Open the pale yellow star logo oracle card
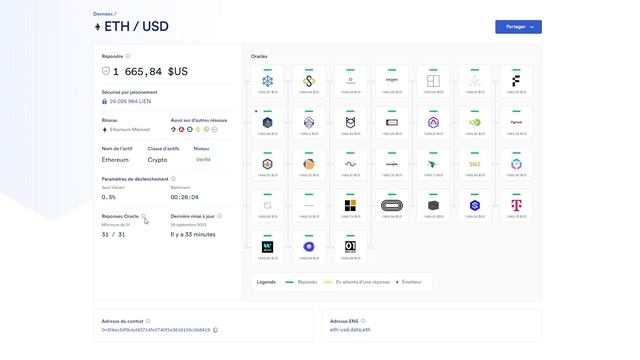 (475, 81)
